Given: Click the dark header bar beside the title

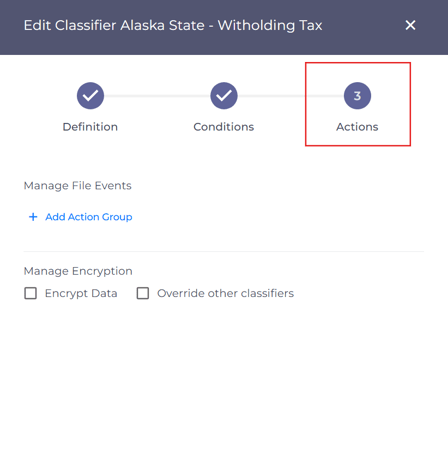Looking at the screenshot, I should [x=363, y=25].
